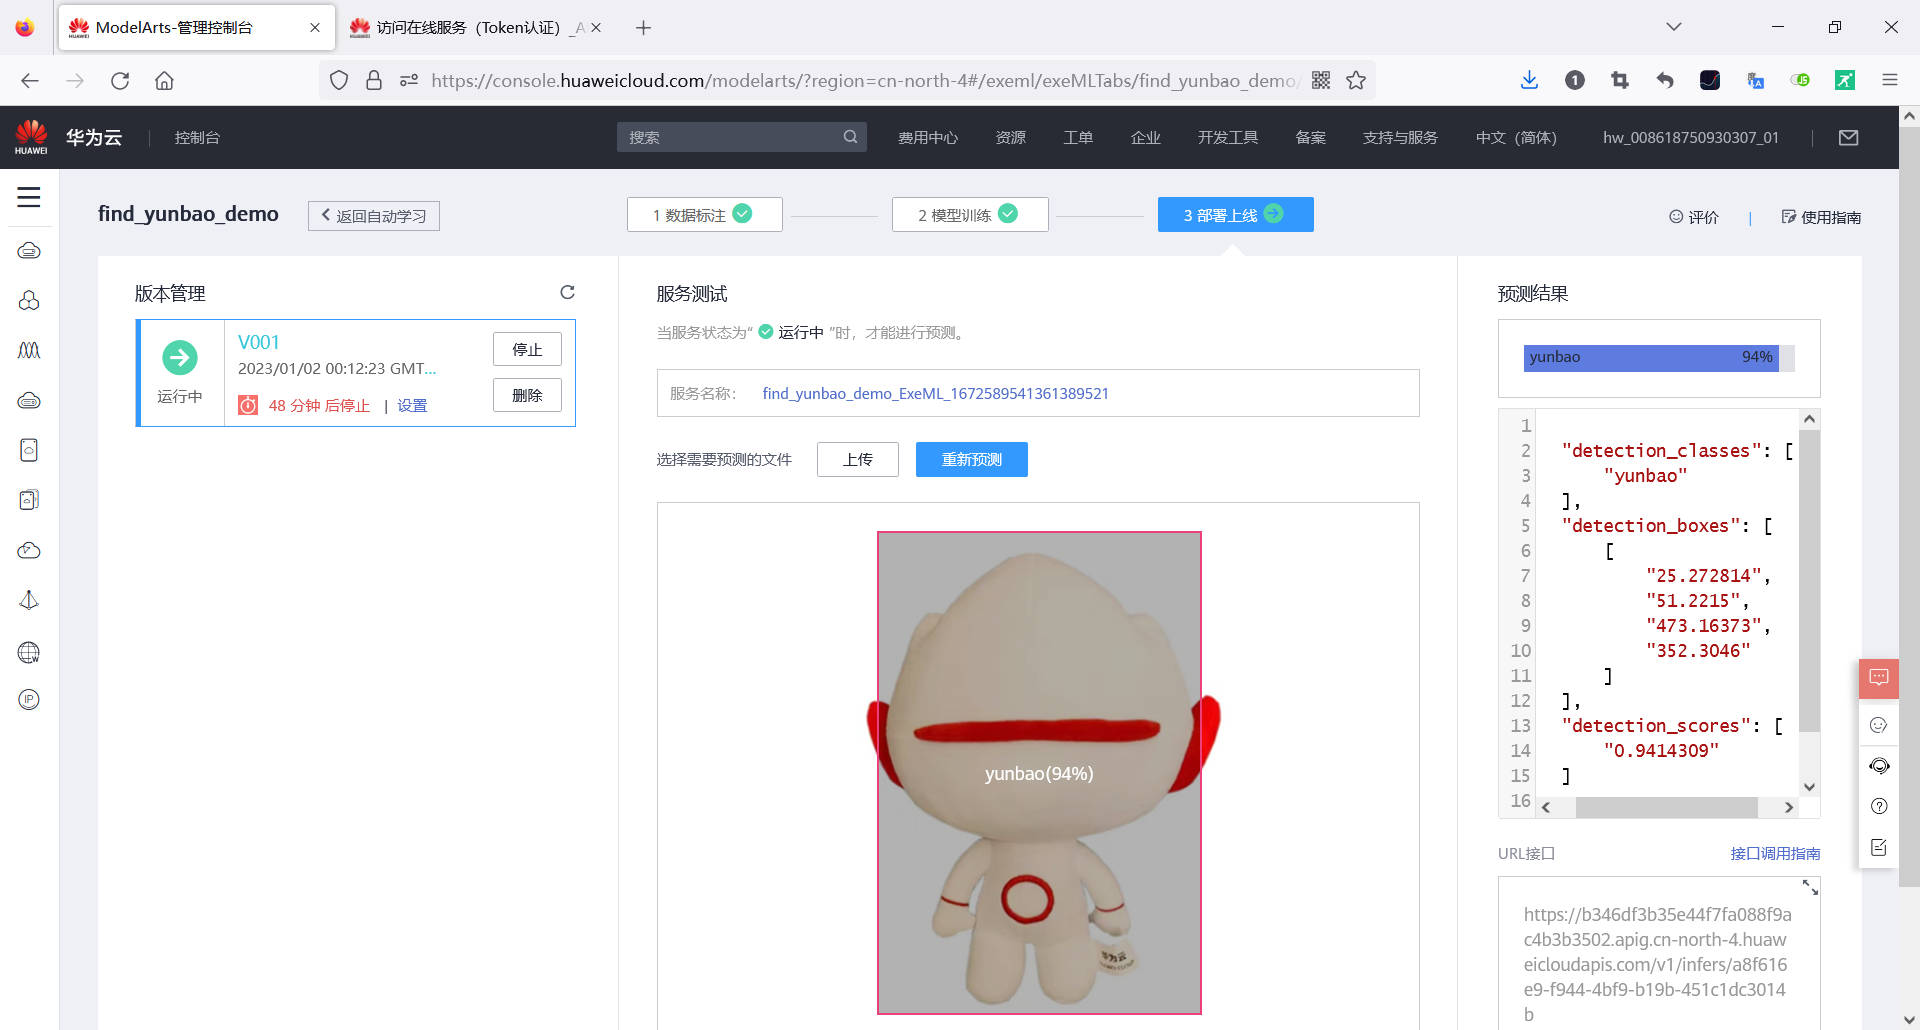This screenshot has width=1920, height=1030.
Task: Open the hamburger navigation menu
Action: pos(29,198)
